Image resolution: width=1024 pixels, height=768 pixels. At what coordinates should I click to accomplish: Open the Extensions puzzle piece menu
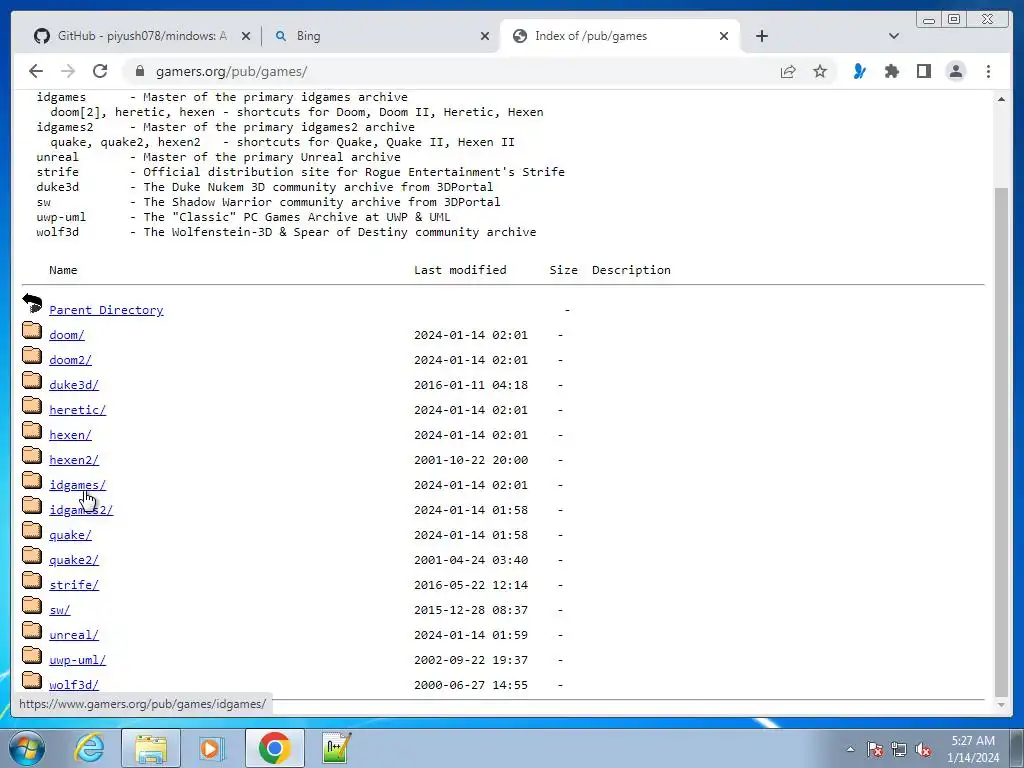click(891, 71)
